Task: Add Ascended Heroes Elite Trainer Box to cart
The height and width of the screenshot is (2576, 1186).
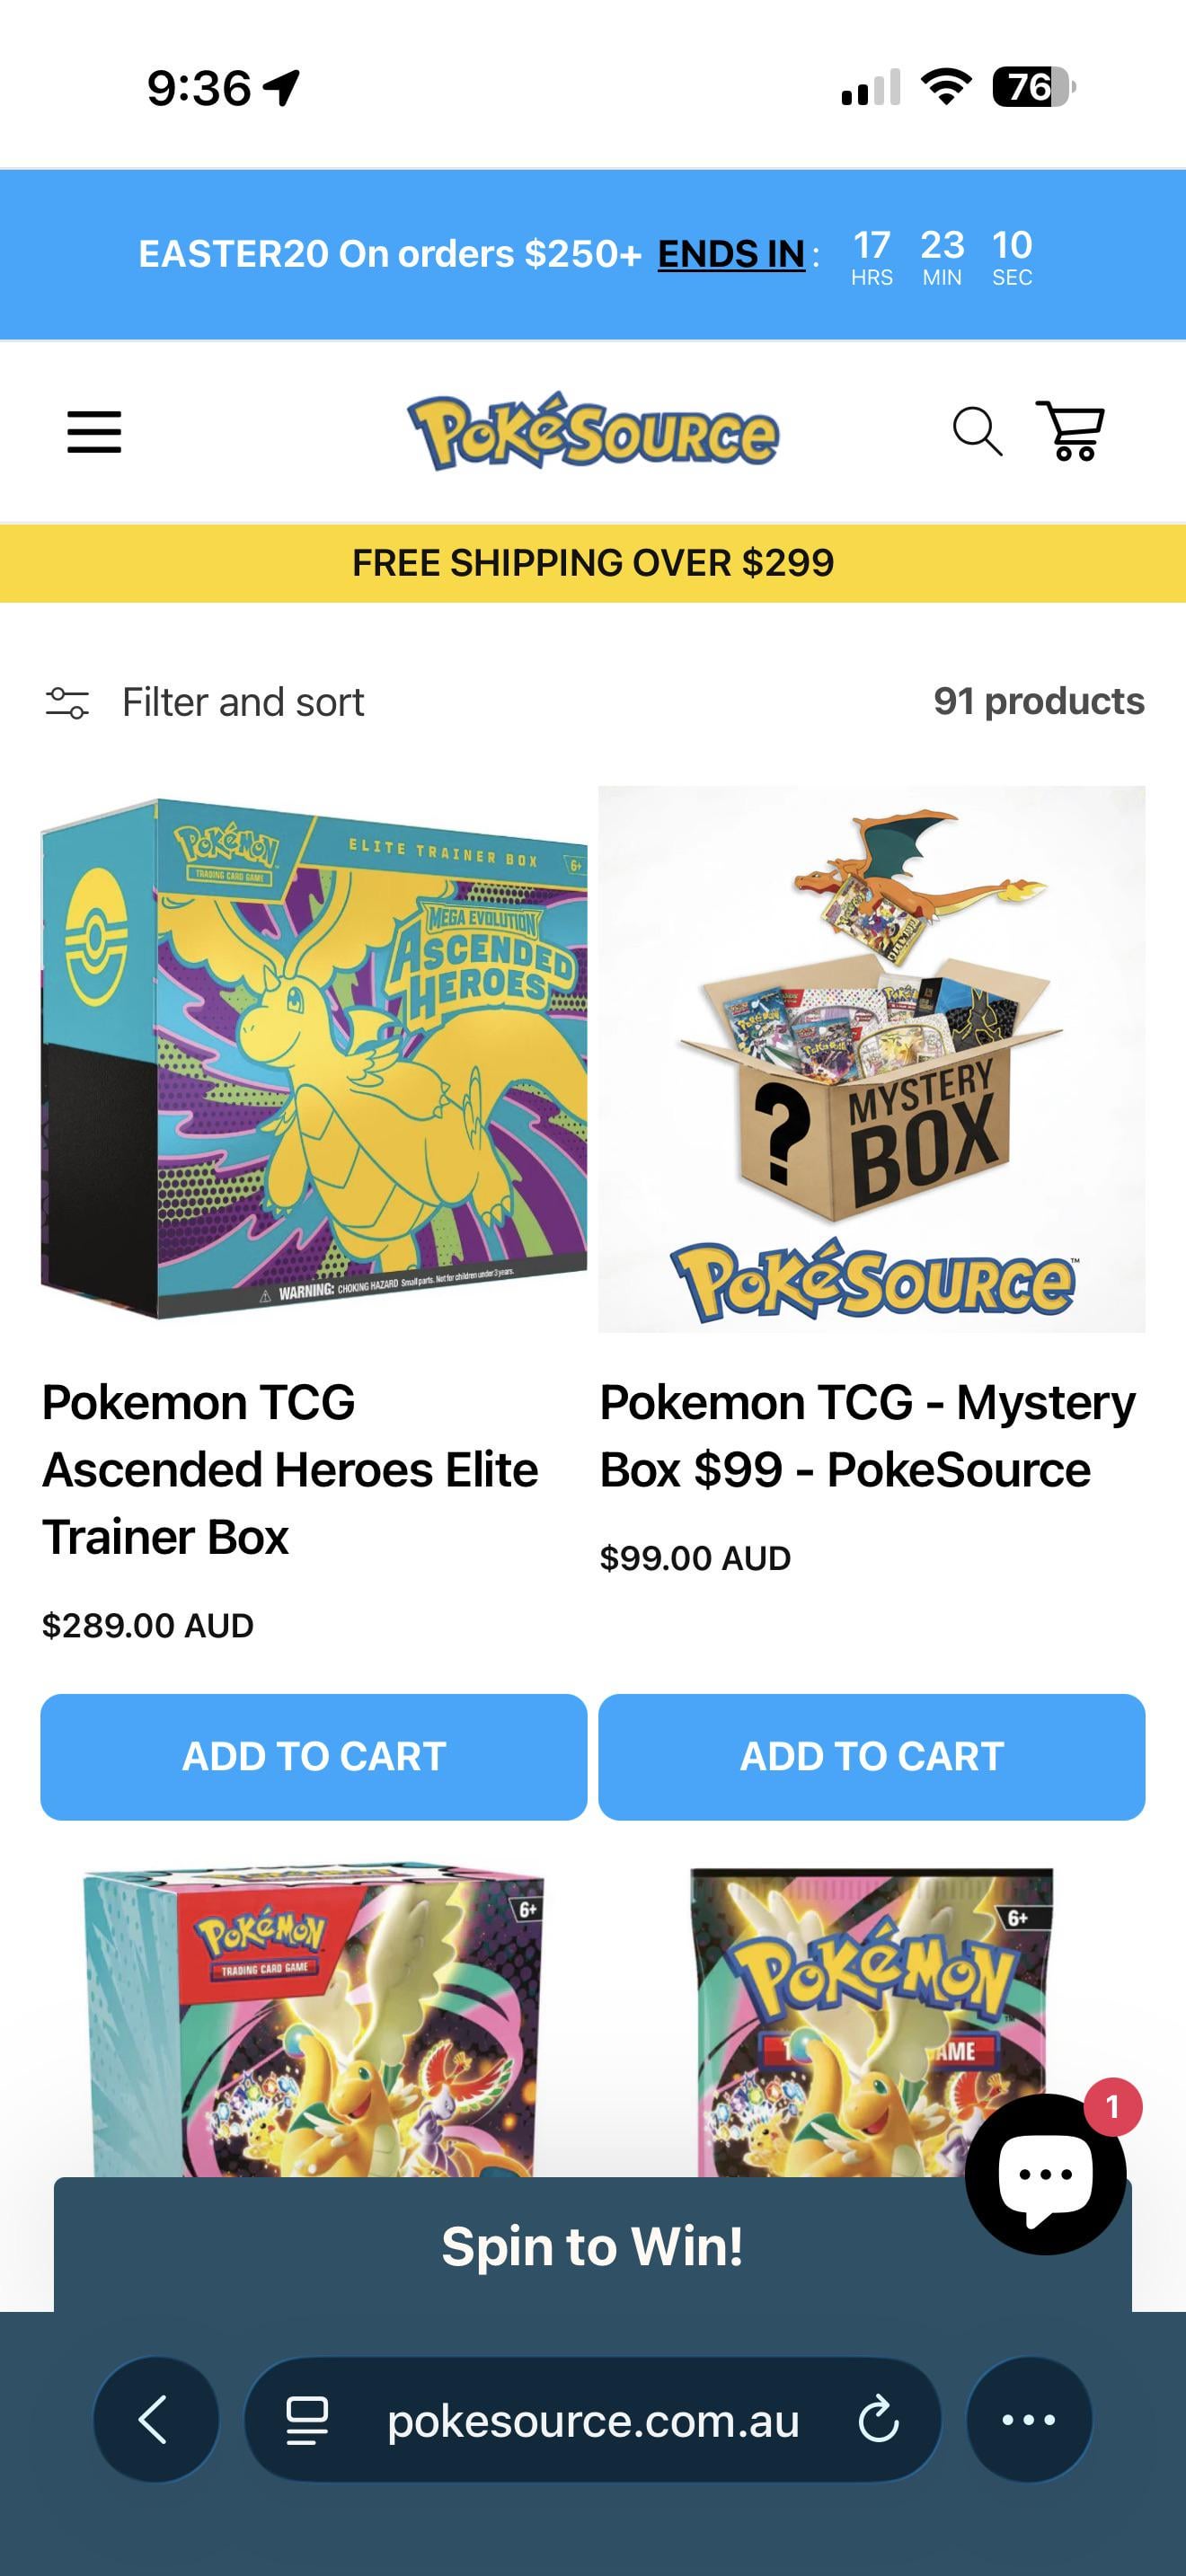Action: 313,1756
